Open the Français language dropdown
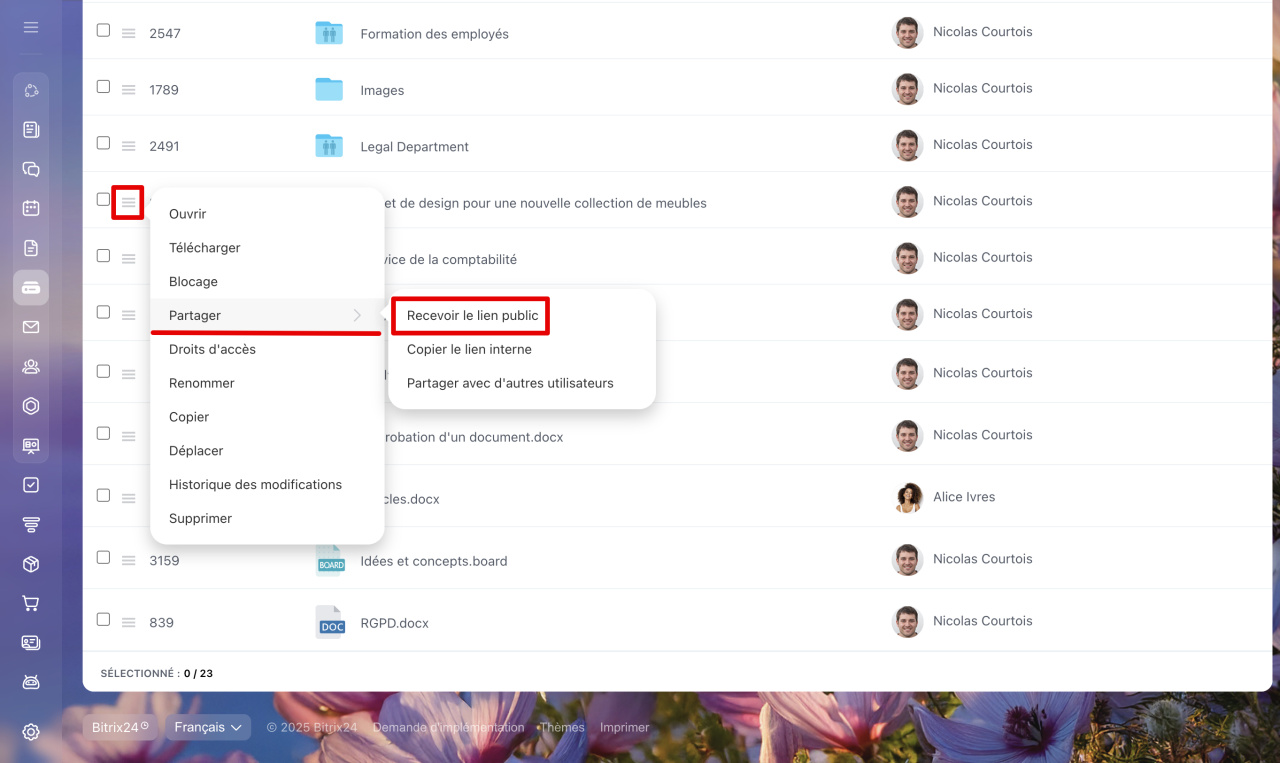The image size is (1280, 763). point(209,727)
